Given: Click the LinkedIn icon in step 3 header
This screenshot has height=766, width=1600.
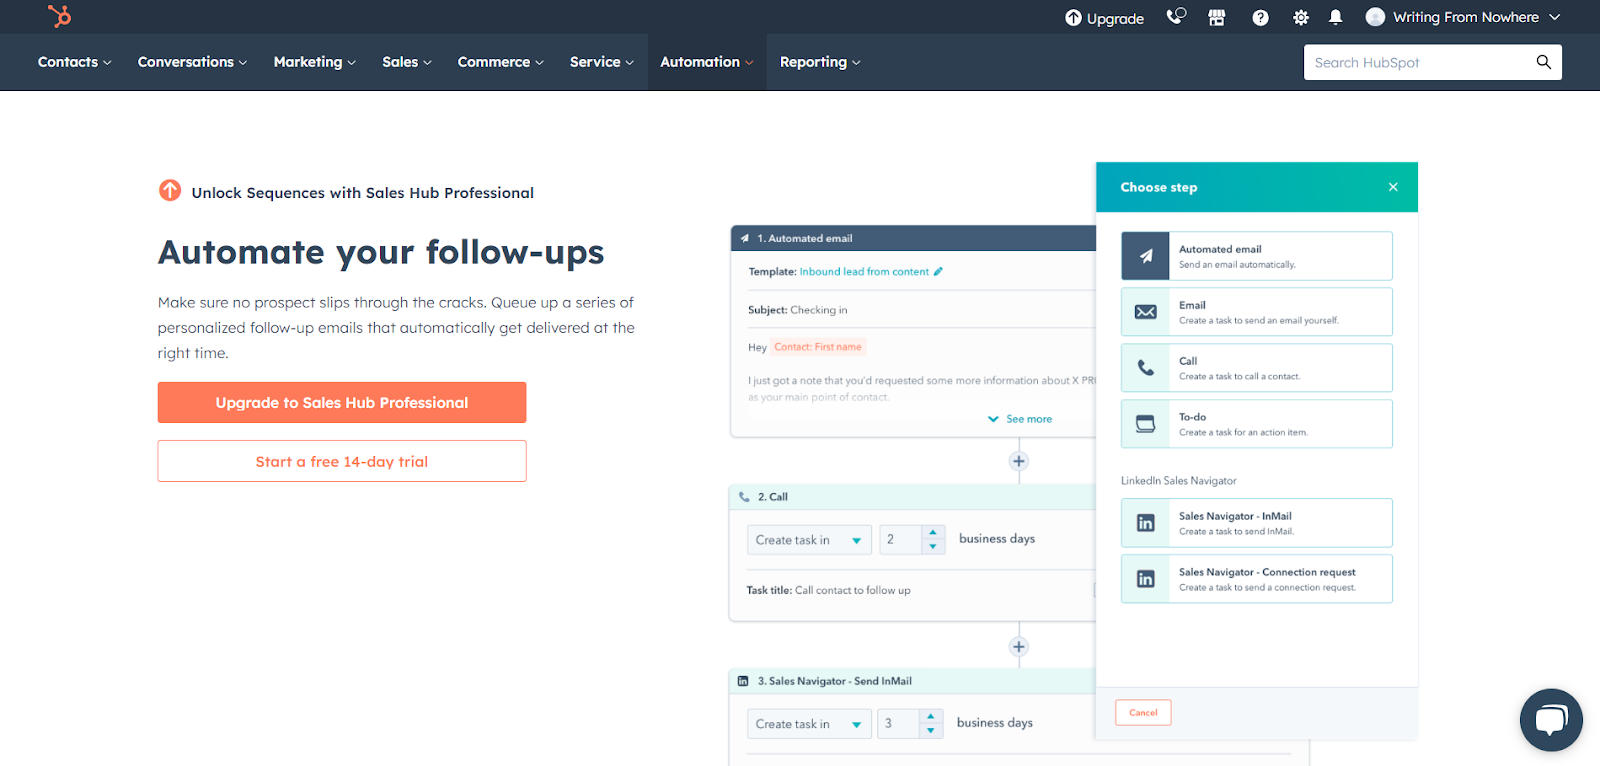Looking at the screenshot, I should (743, 681).
